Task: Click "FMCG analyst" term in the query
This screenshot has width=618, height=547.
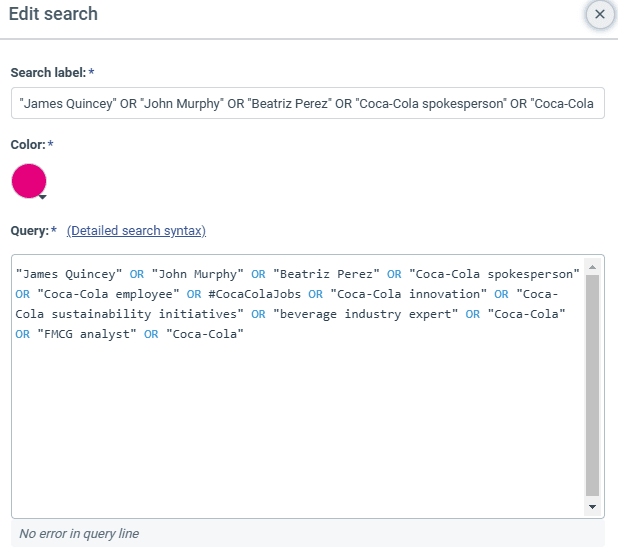Action: click(87, 335)
